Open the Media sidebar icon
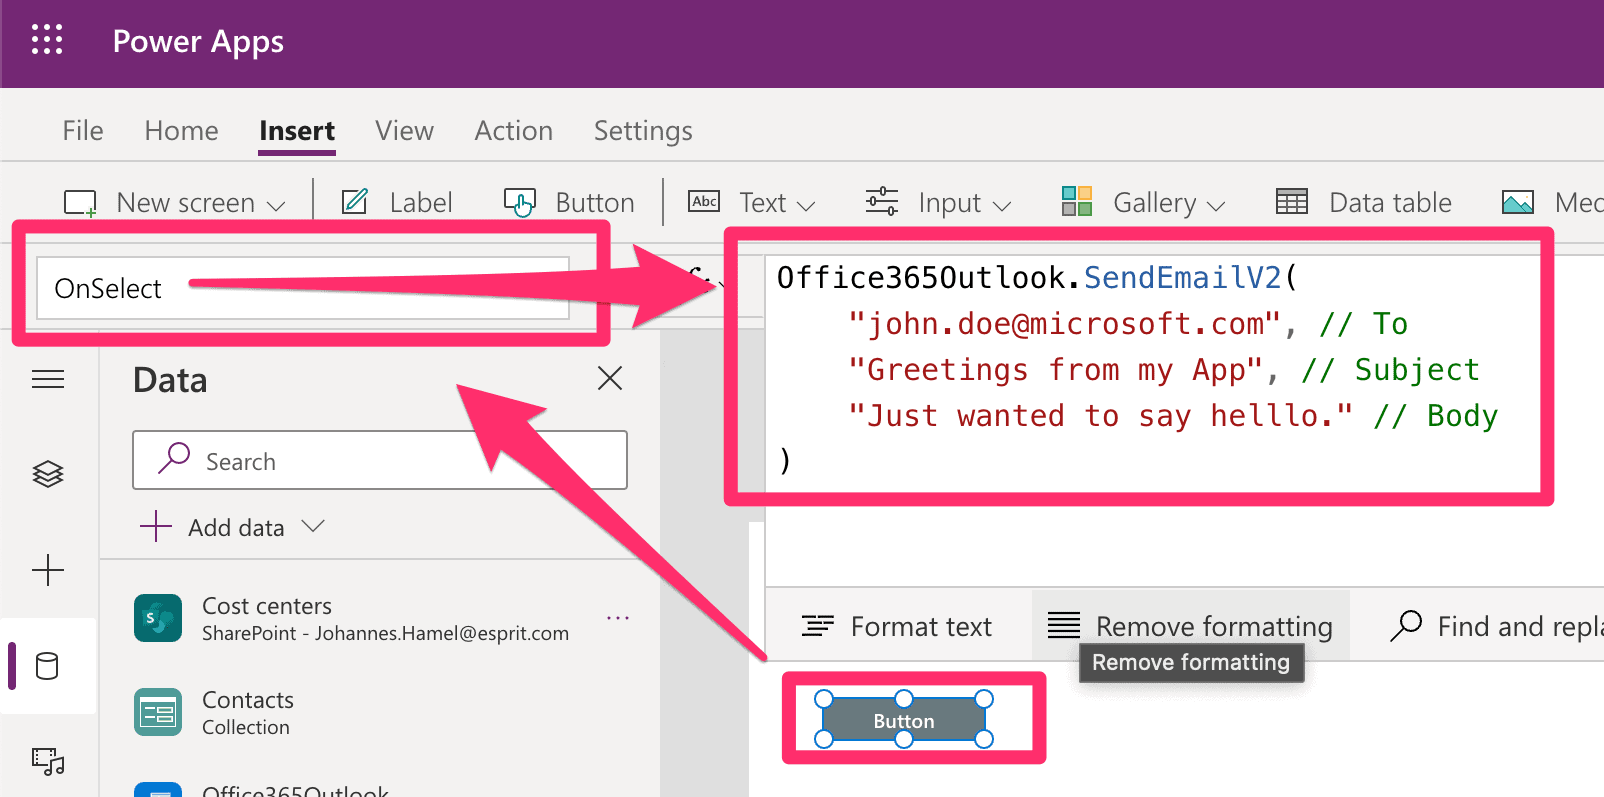 pos(48,762)
